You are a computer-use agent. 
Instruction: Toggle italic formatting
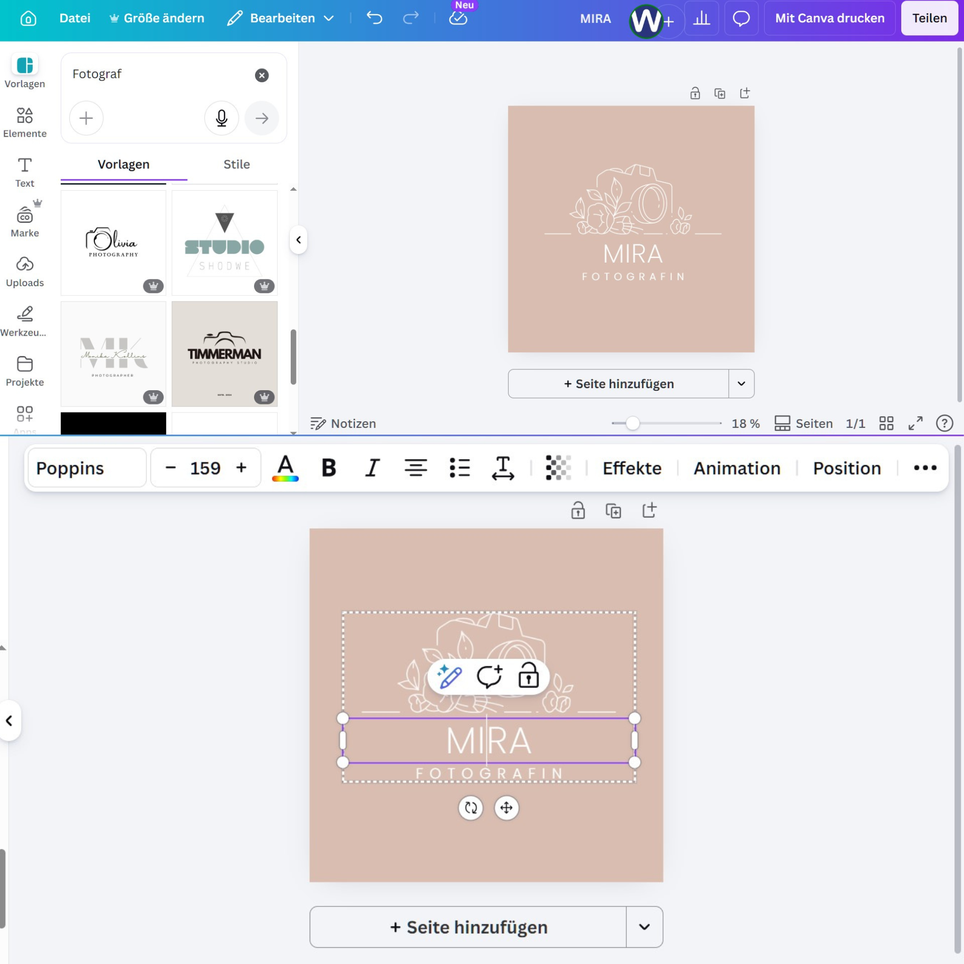coord(372,467)
